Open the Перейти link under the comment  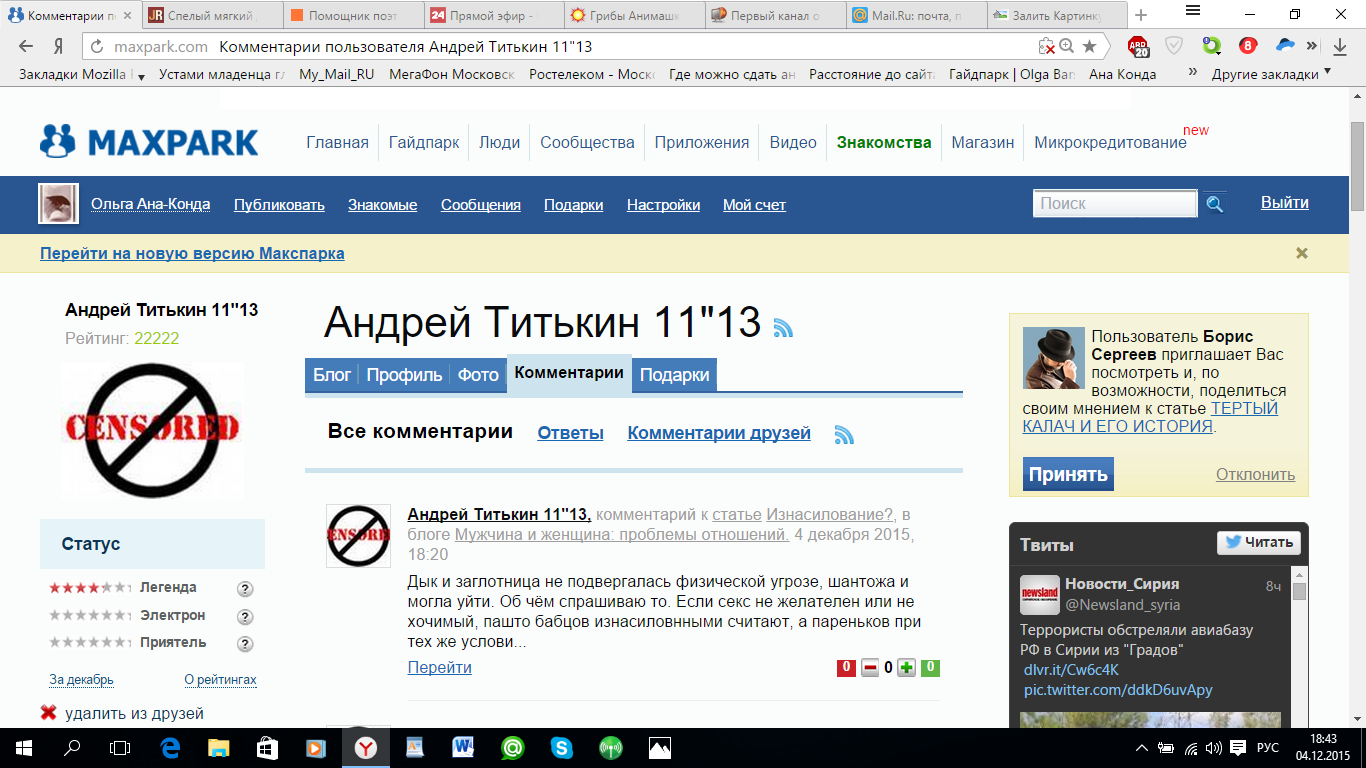(x=439, y=667)
